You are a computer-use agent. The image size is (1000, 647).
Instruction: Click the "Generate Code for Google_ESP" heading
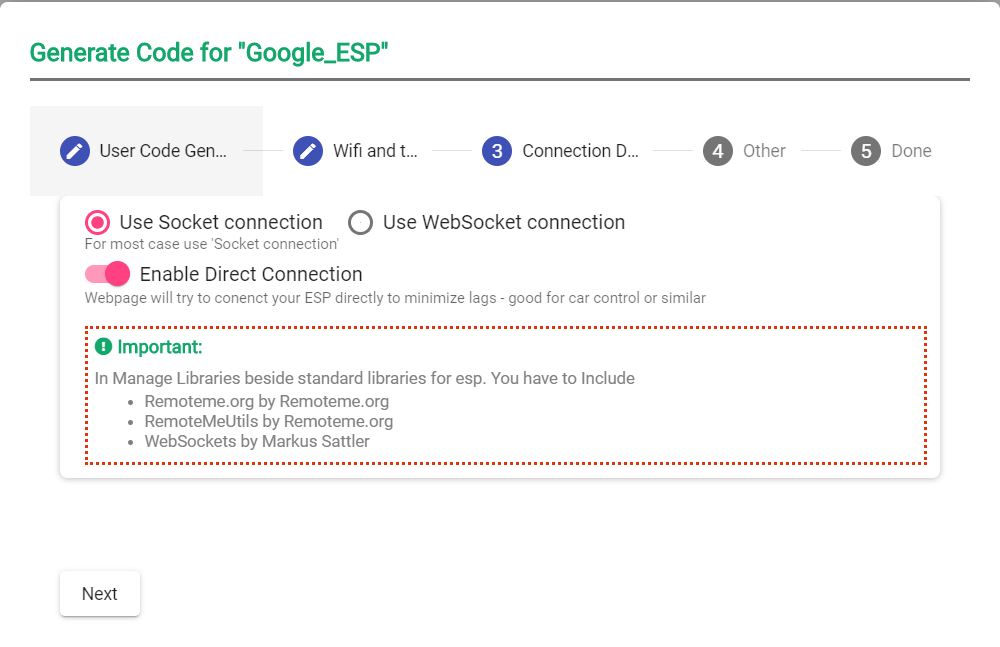(209, 52)
